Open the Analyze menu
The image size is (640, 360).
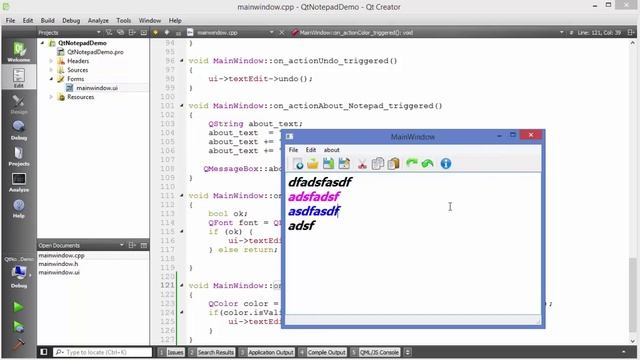coord(98,20)
